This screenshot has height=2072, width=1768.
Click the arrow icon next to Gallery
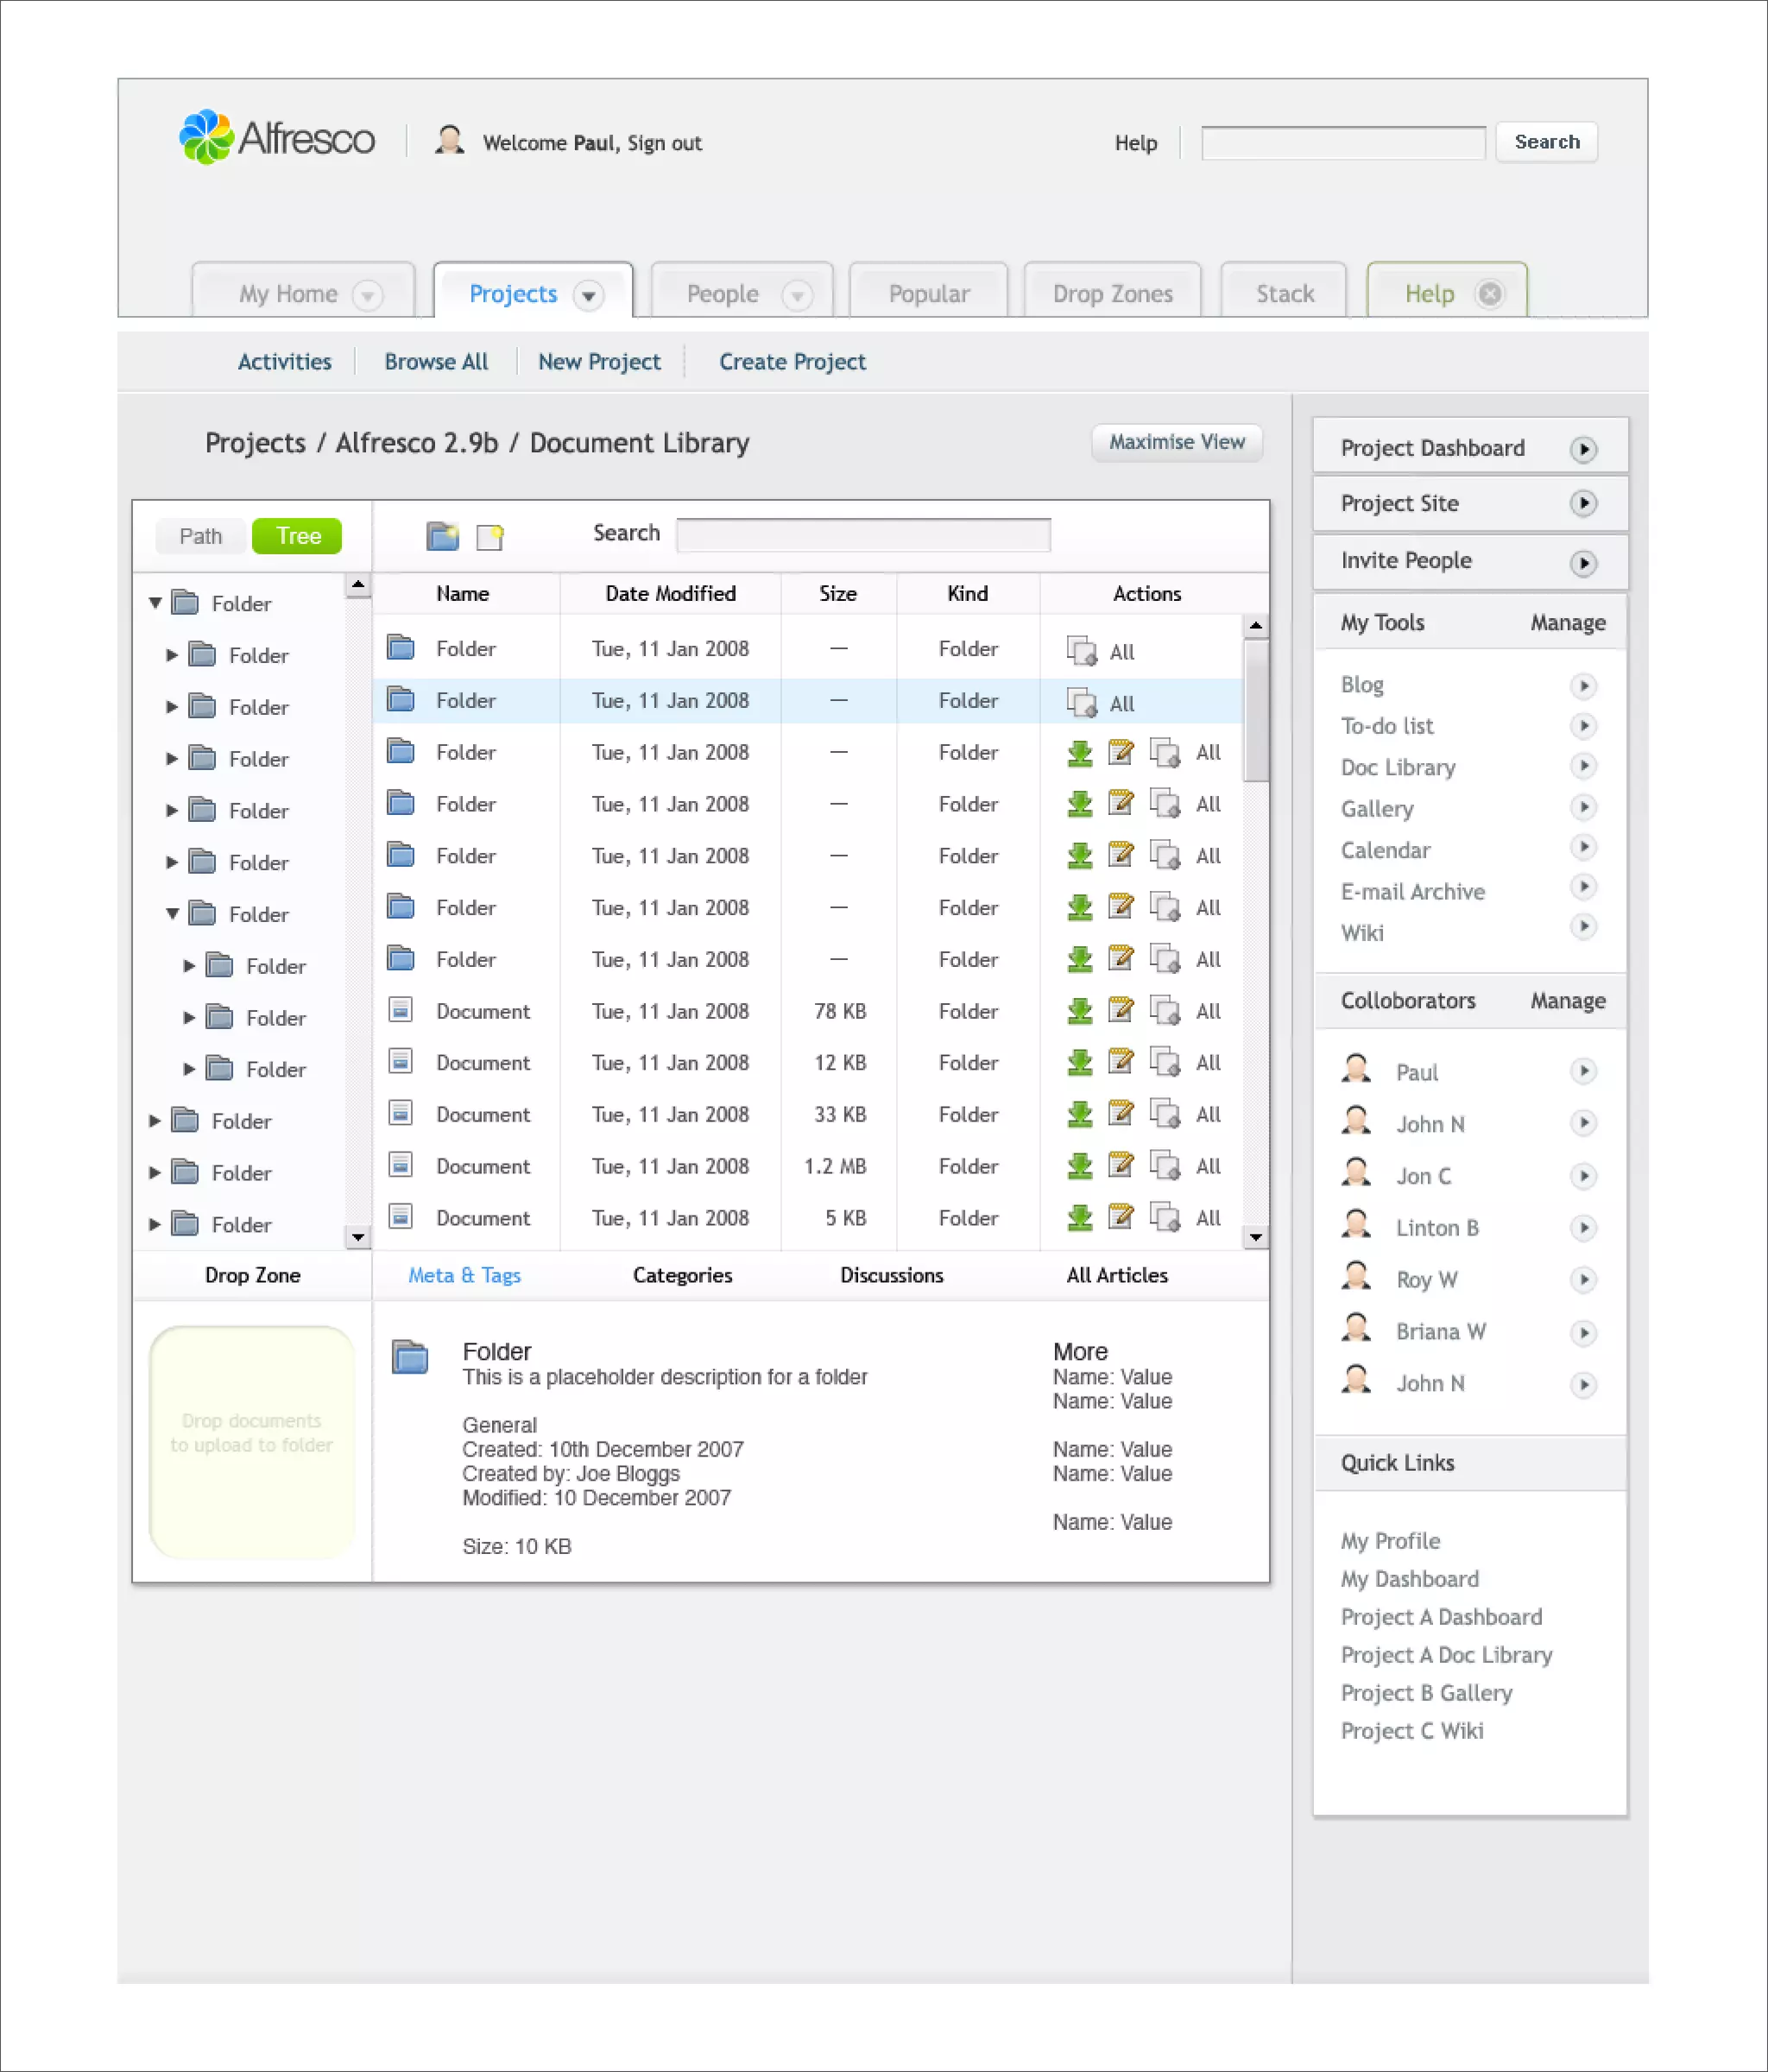(1583, 807)
